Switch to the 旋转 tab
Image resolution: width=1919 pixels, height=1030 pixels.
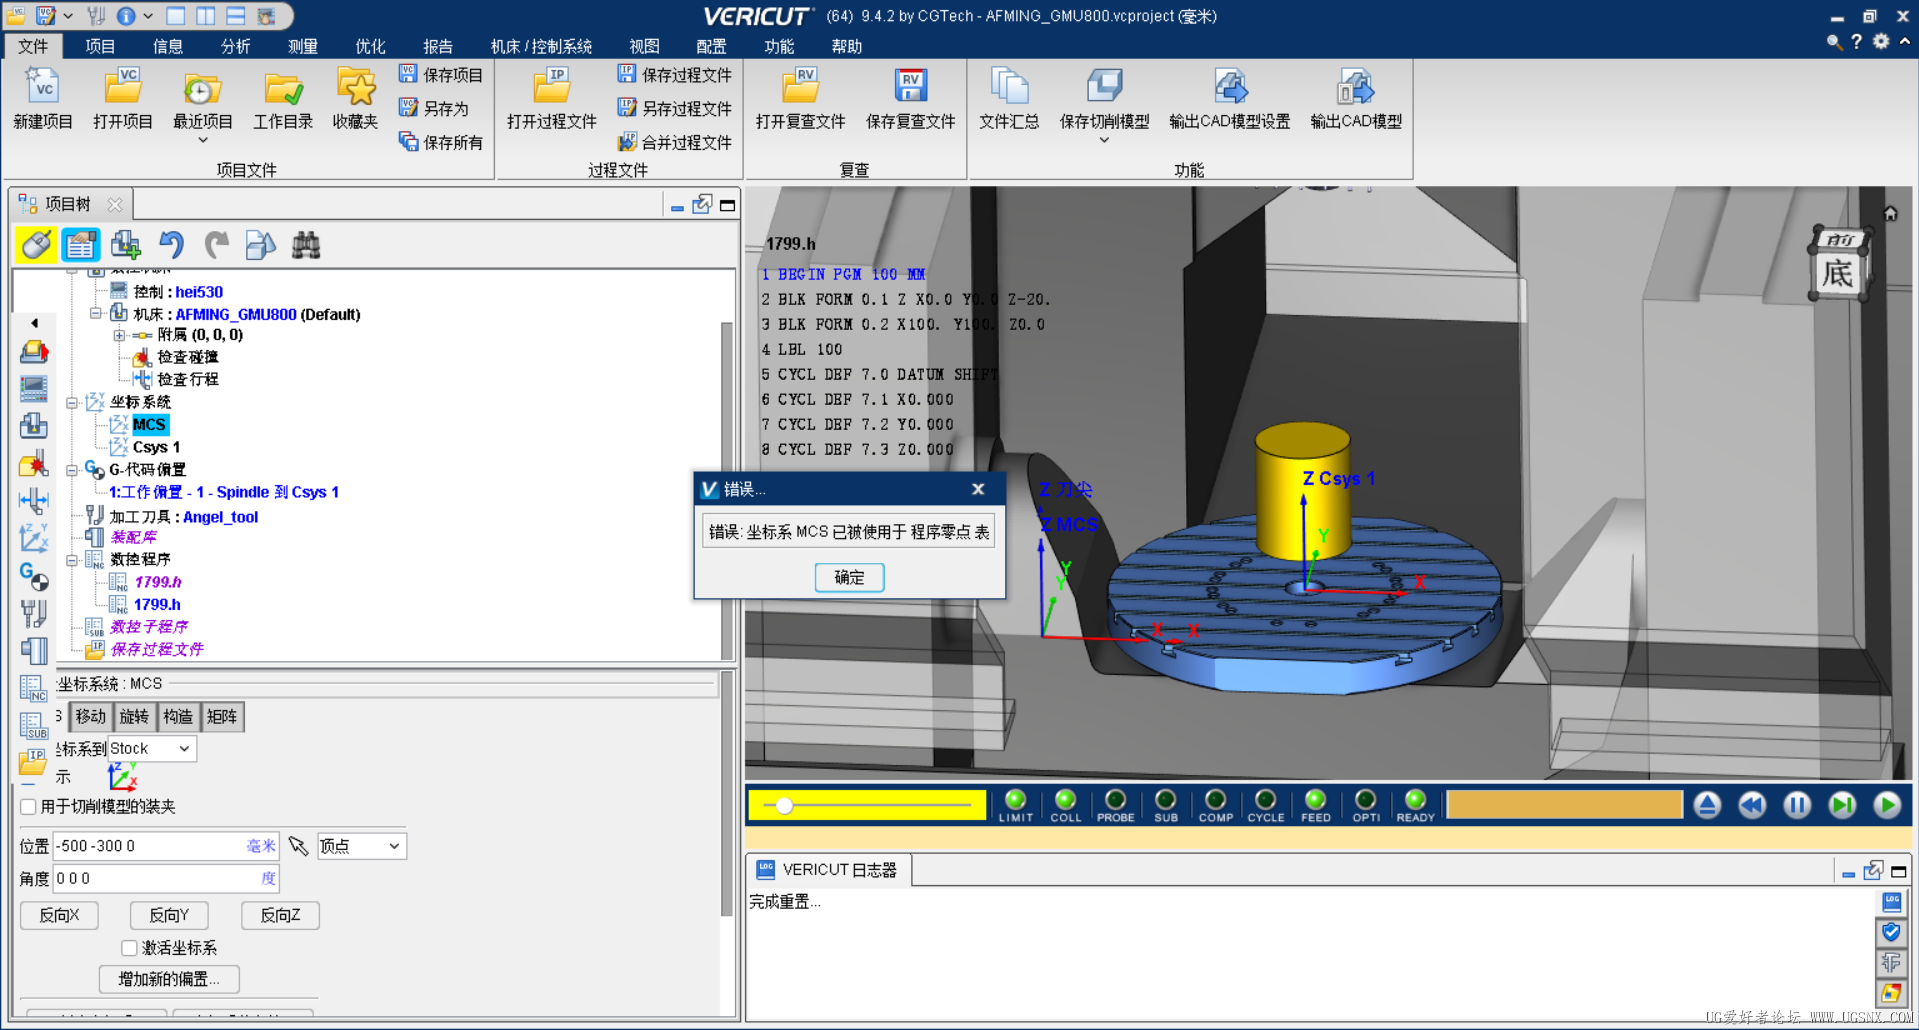coord(134,716)
